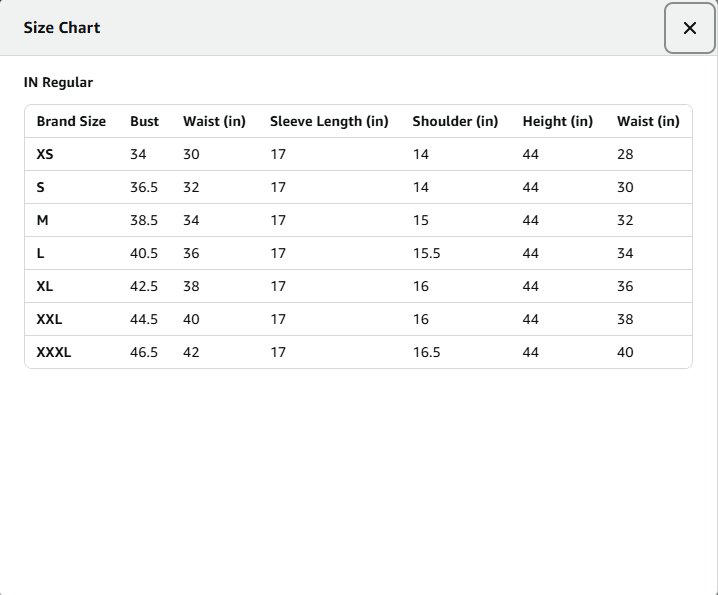
Task: Click the Brand Size column header
Action: coord(71,121)
